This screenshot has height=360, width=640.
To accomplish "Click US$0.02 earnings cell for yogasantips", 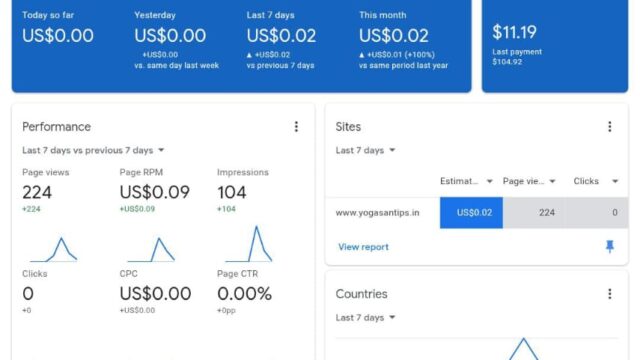I will (471, 213).
